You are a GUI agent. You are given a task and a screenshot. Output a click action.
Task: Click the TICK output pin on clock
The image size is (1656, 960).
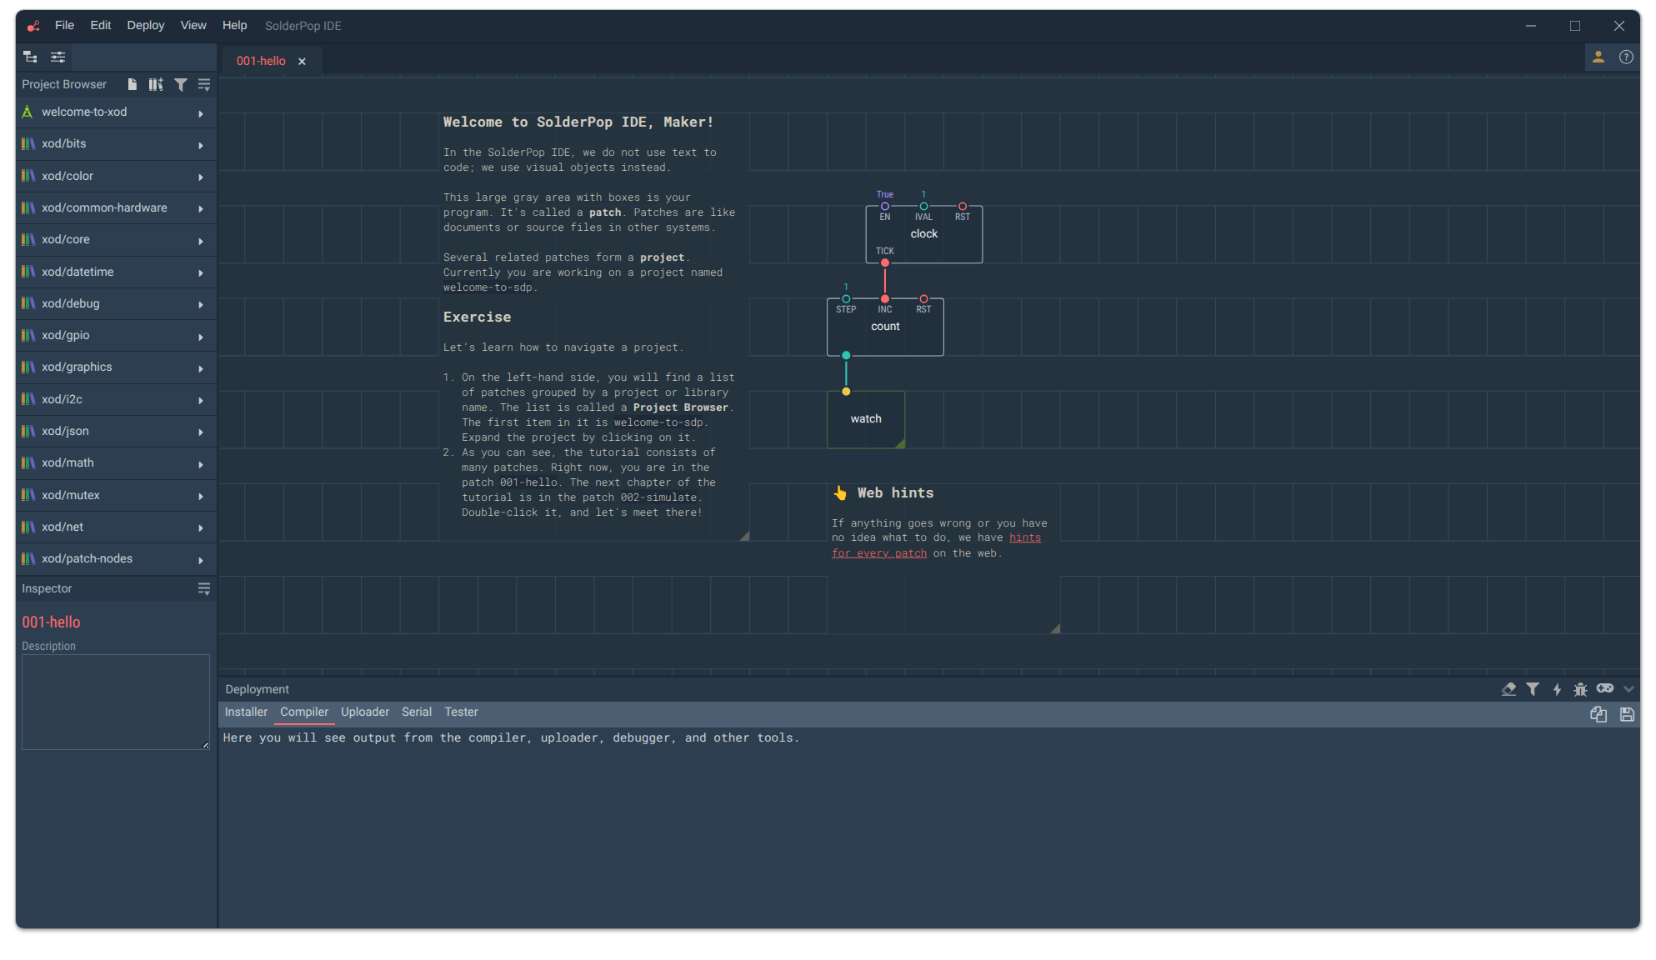(x=885, y=263)
